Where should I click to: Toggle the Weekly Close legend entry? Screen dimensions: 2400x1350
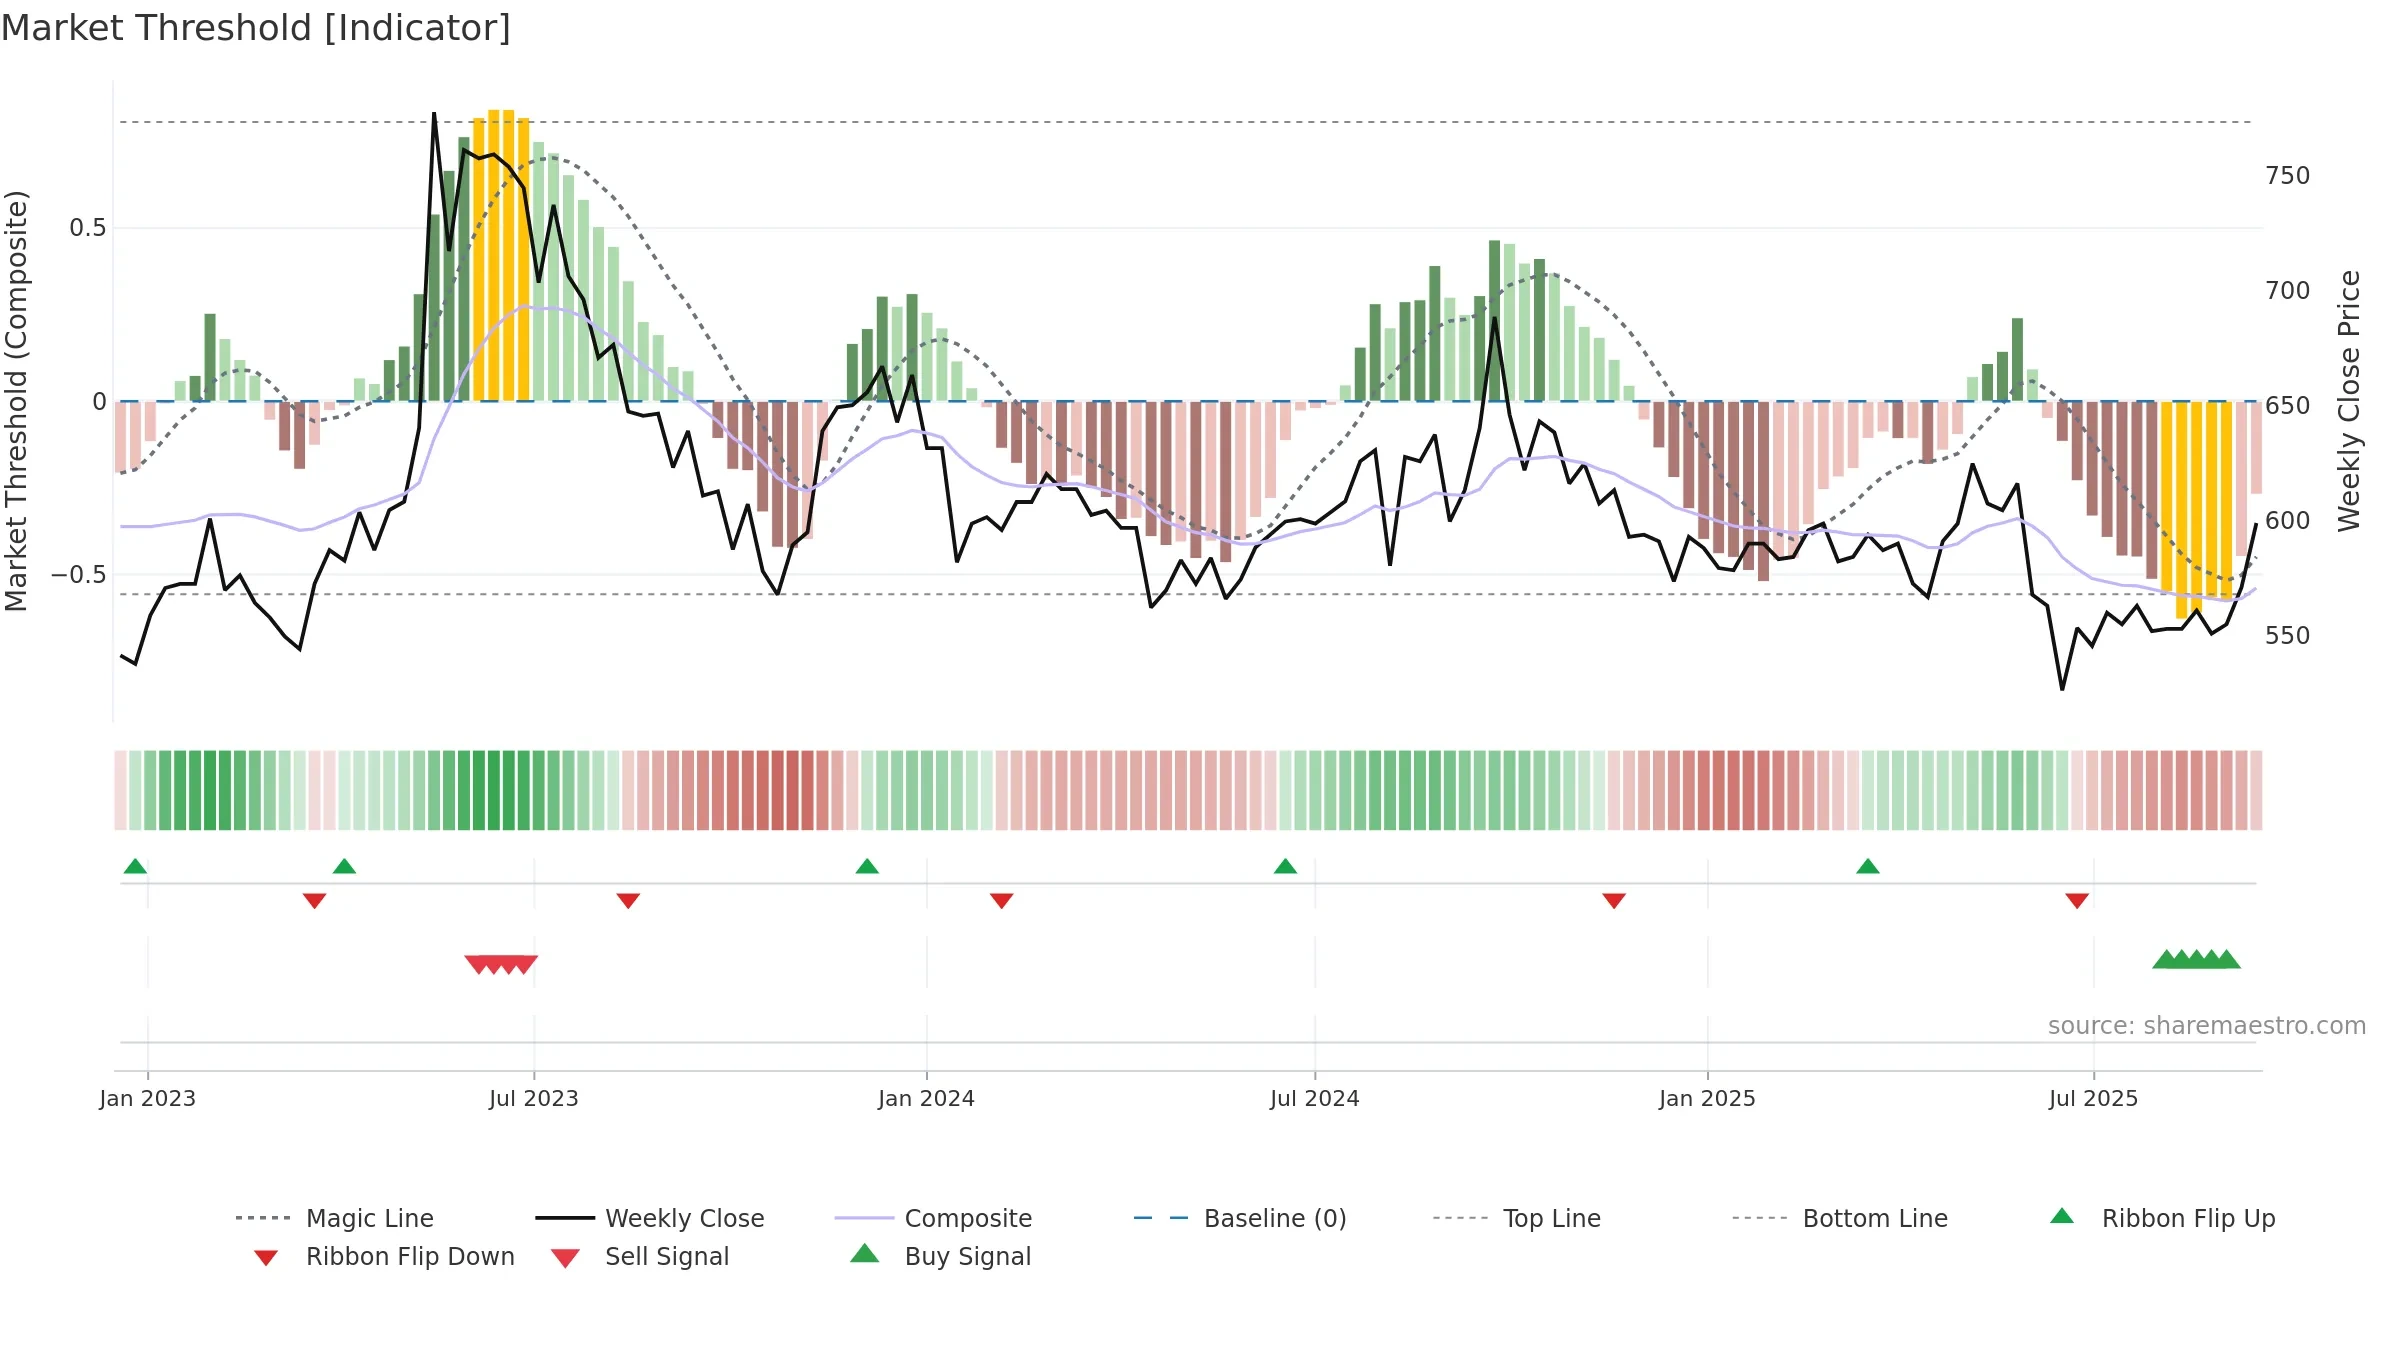click(x=650, y=1218)
